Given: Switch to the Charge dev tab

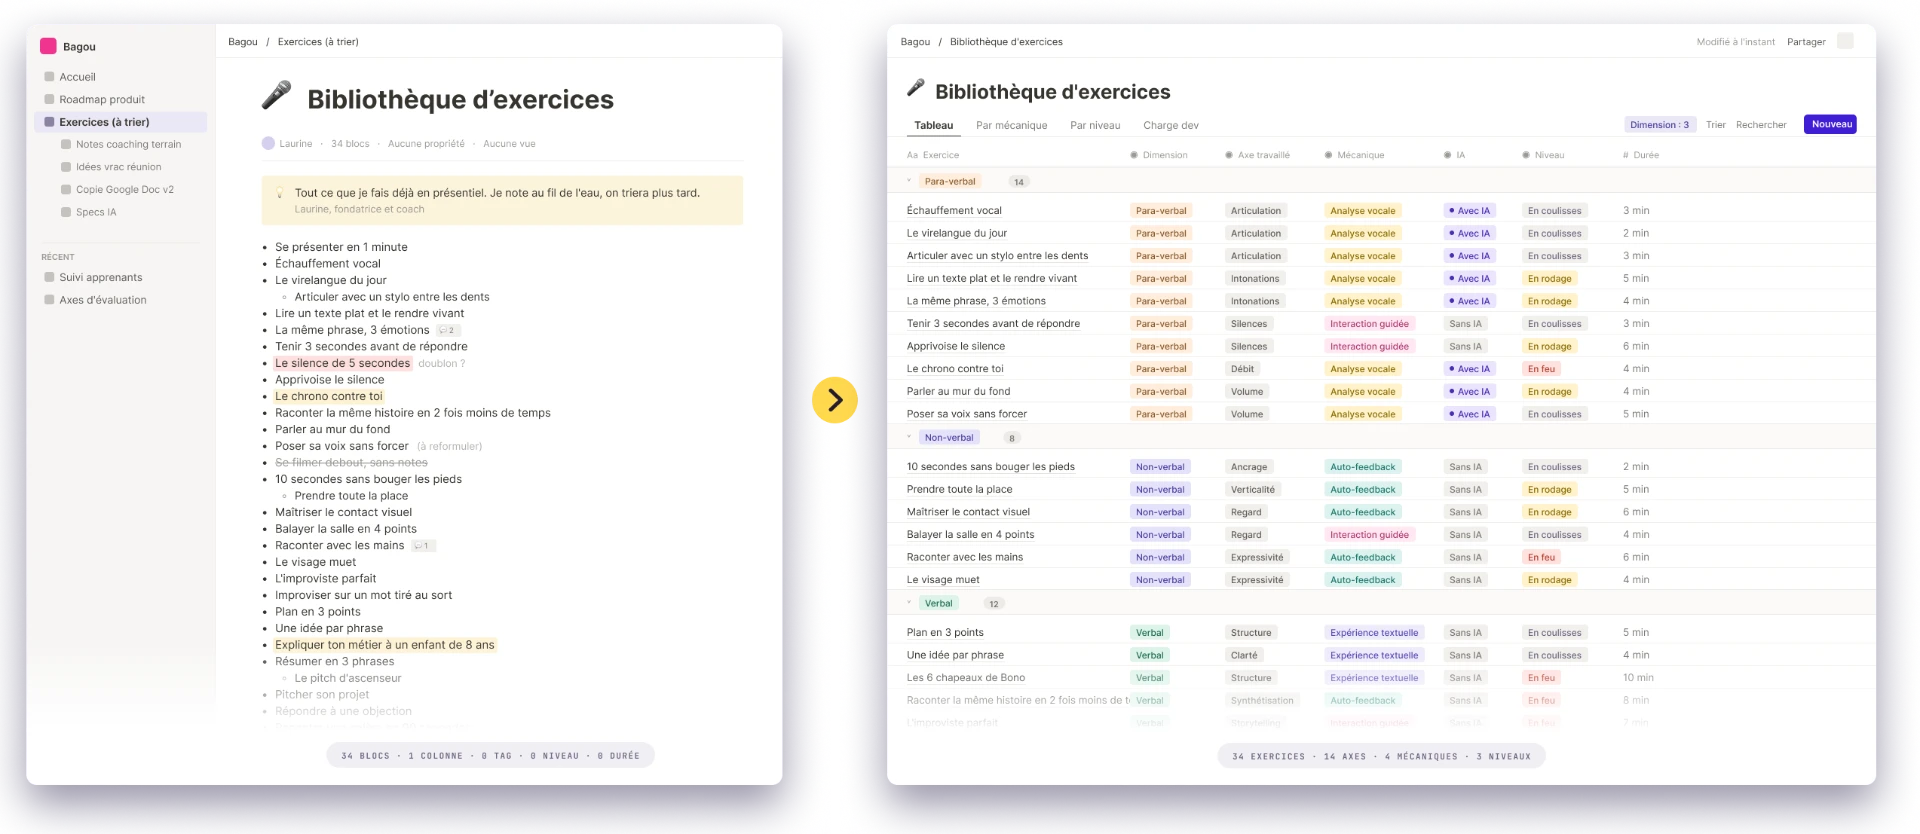Looking at the screenshot, I should 1170,125.
